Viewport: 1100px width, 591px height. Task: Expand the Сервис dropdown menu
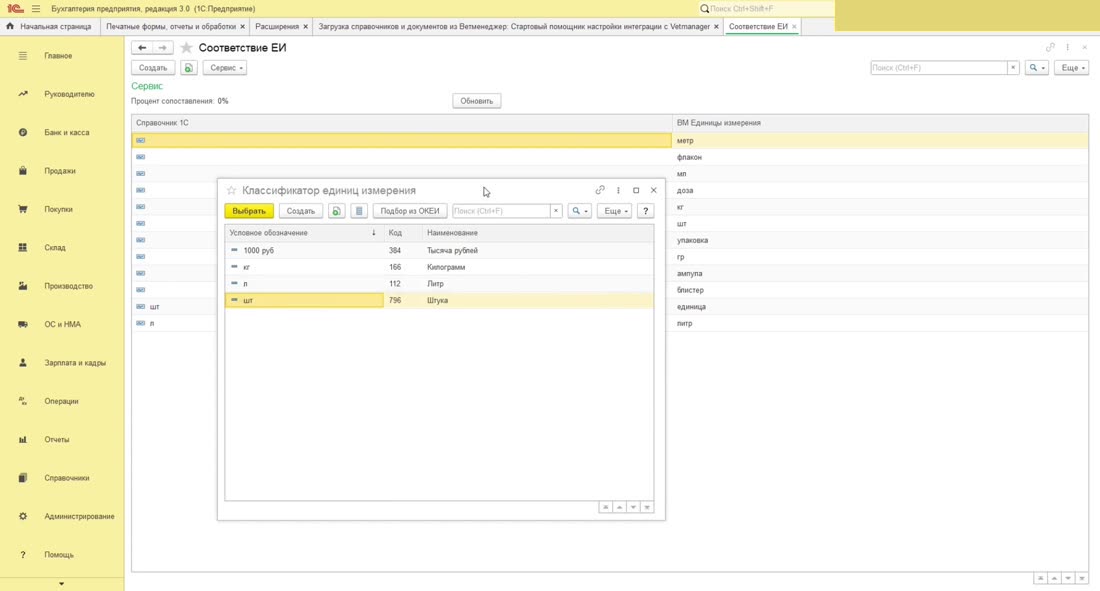tap(225, 68)
